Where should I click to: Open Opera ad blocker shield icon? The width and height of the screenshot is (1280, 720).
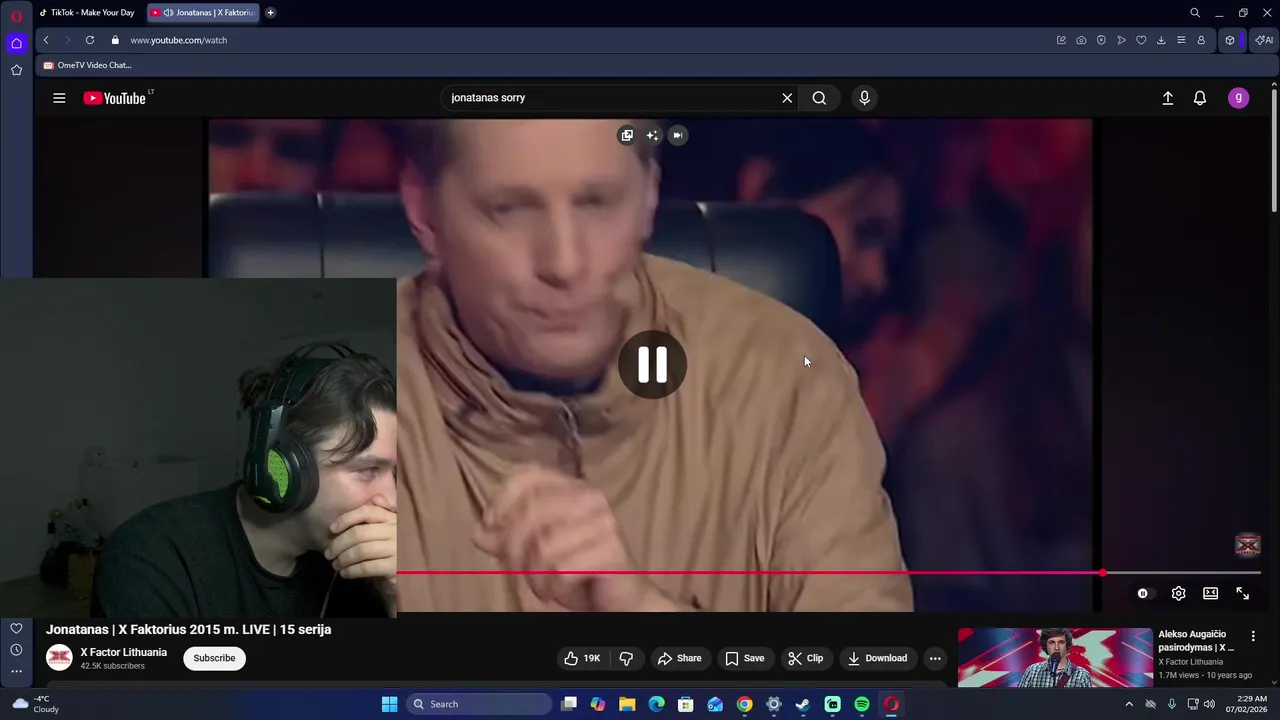coord(1101,40)
